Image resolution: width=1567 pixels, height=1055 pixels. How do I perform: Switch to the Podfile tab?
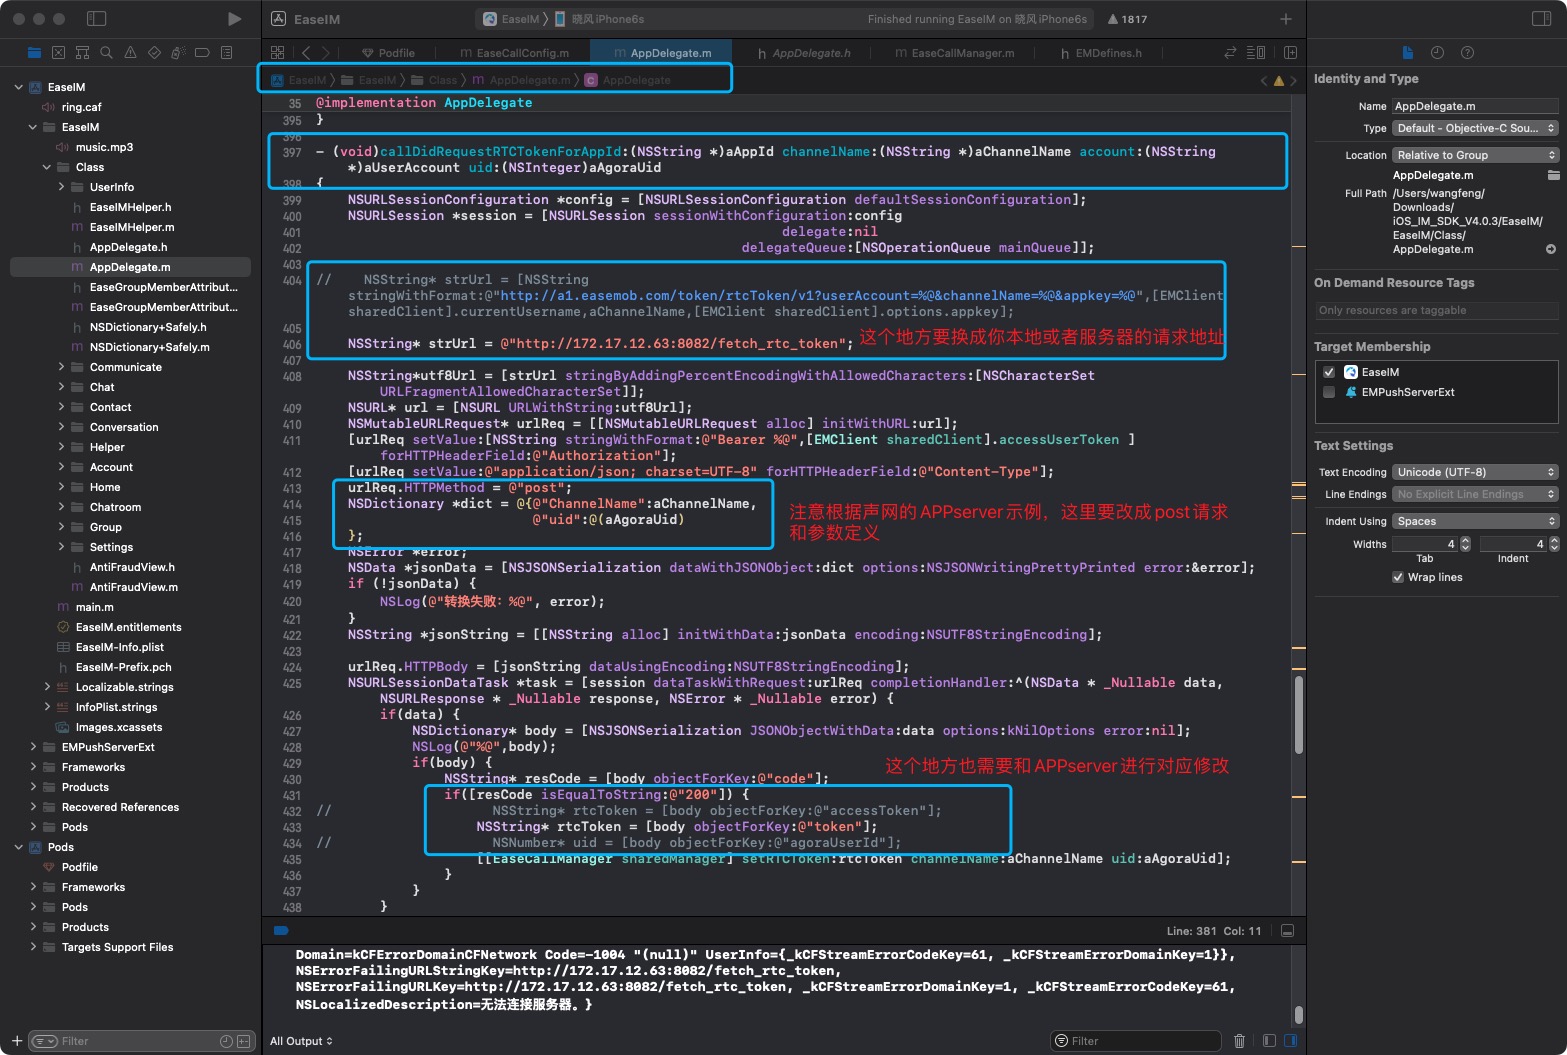[388, 53]
